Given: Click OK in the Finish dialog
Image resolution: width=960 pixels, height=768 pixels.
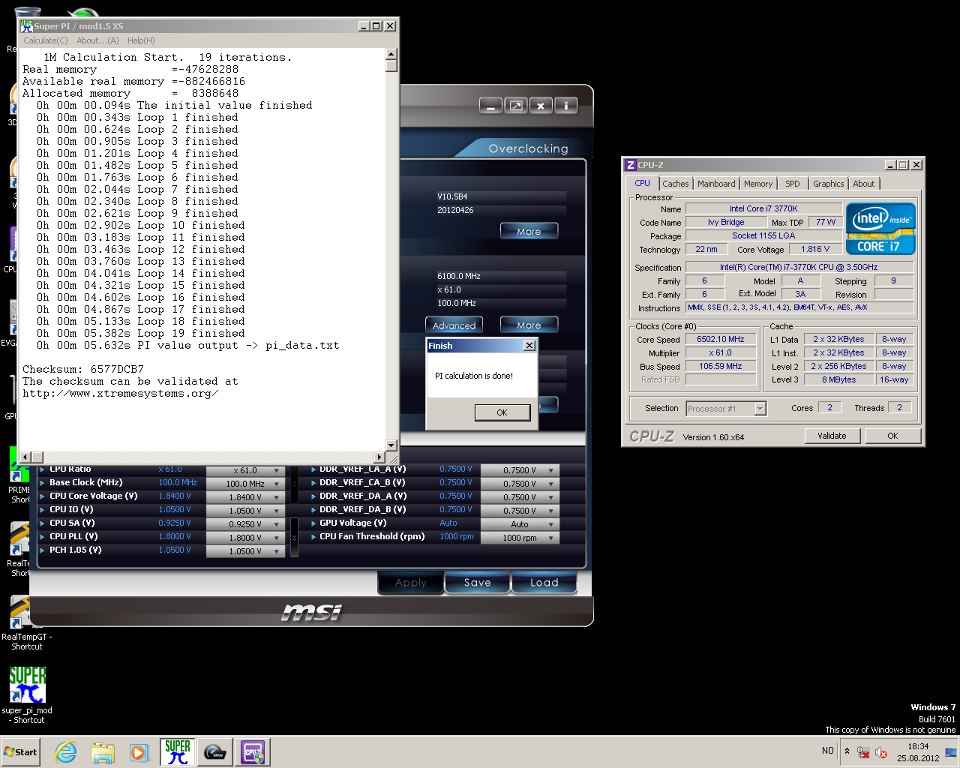Looking at the screenshot, I should click(x=502, y=413).
